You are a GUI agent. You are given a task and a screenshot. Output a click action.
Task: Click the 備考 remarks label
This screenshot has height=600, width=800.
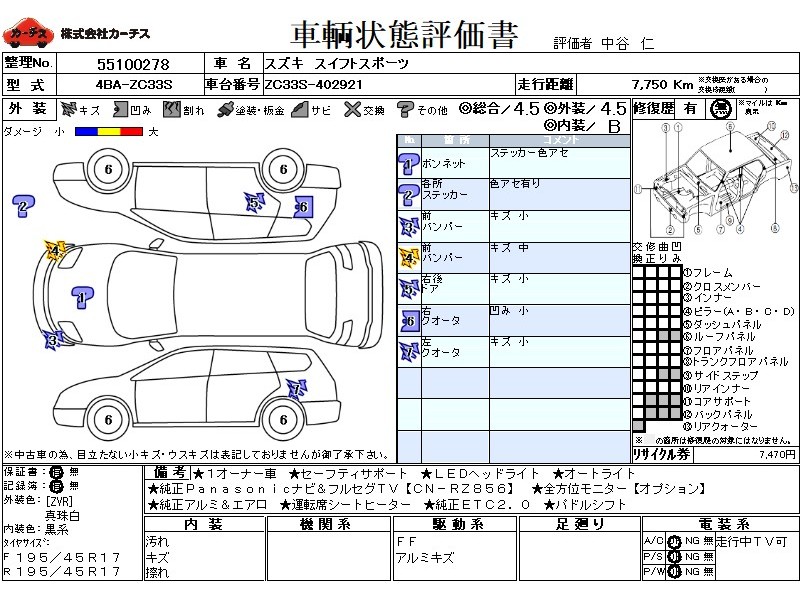pos(166,472)
